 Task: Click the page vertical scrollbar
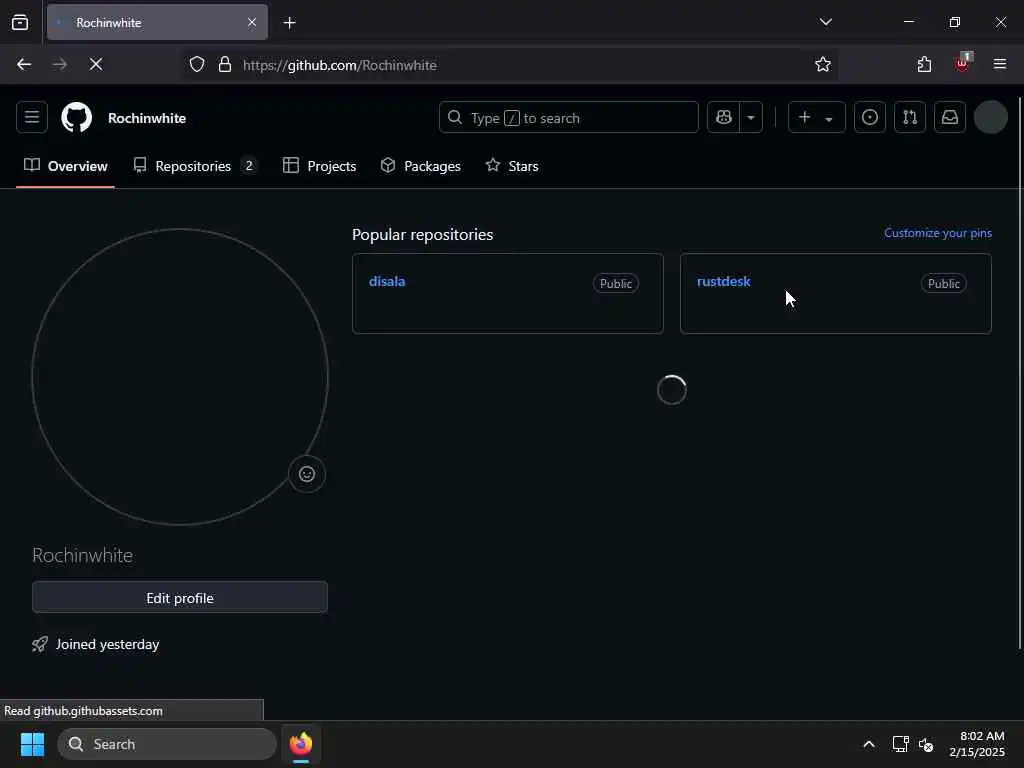[1019, 372]
